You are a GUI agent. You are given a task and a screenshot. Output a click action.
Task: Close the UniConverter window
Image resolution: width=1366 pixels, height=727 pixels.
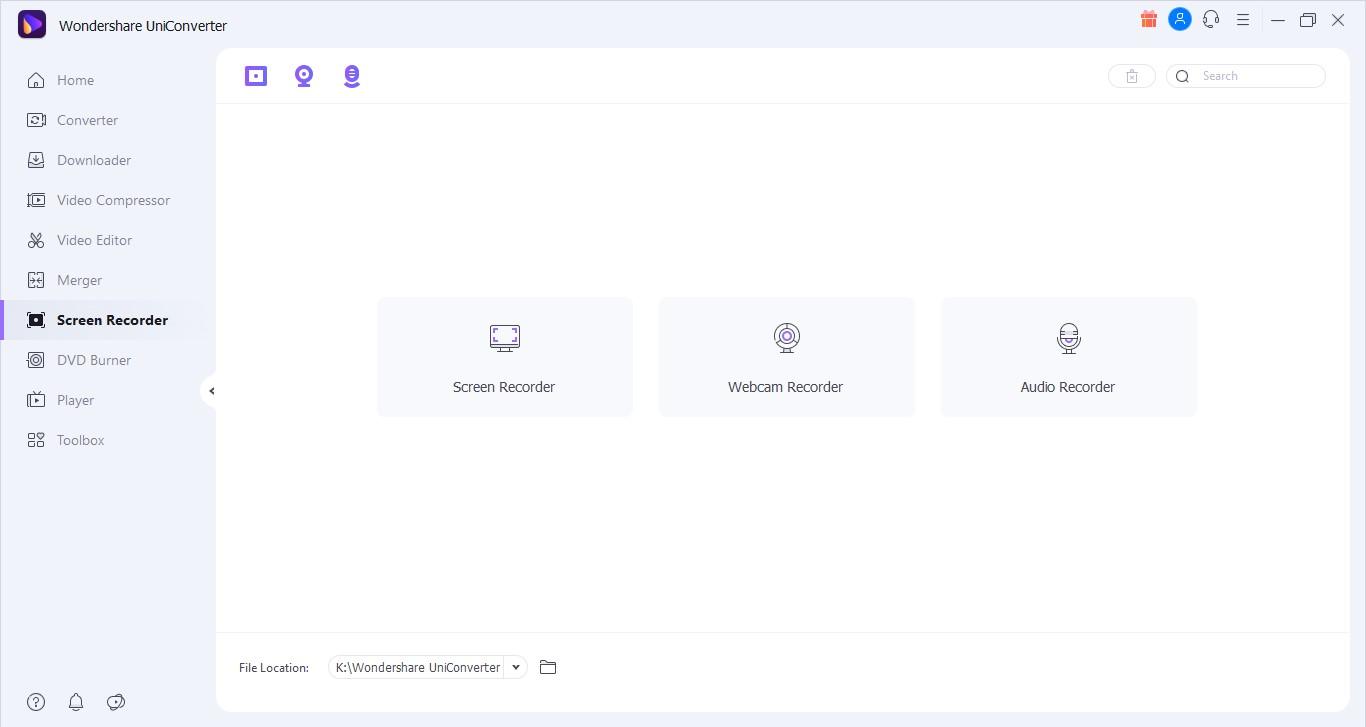[x=1338, y=20]
